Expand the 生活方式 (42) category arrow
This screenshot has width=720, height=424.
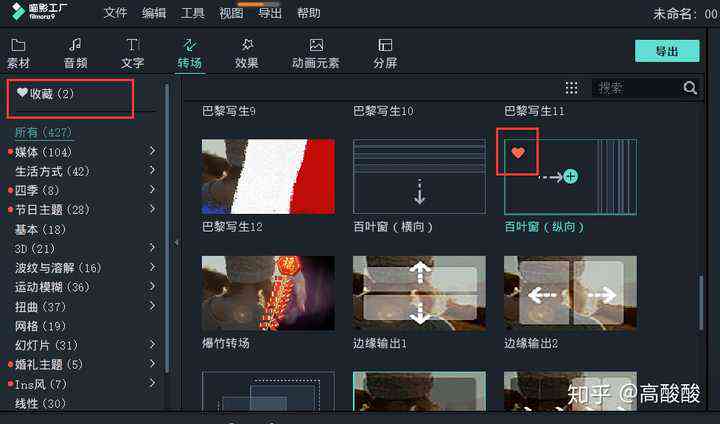152,170
